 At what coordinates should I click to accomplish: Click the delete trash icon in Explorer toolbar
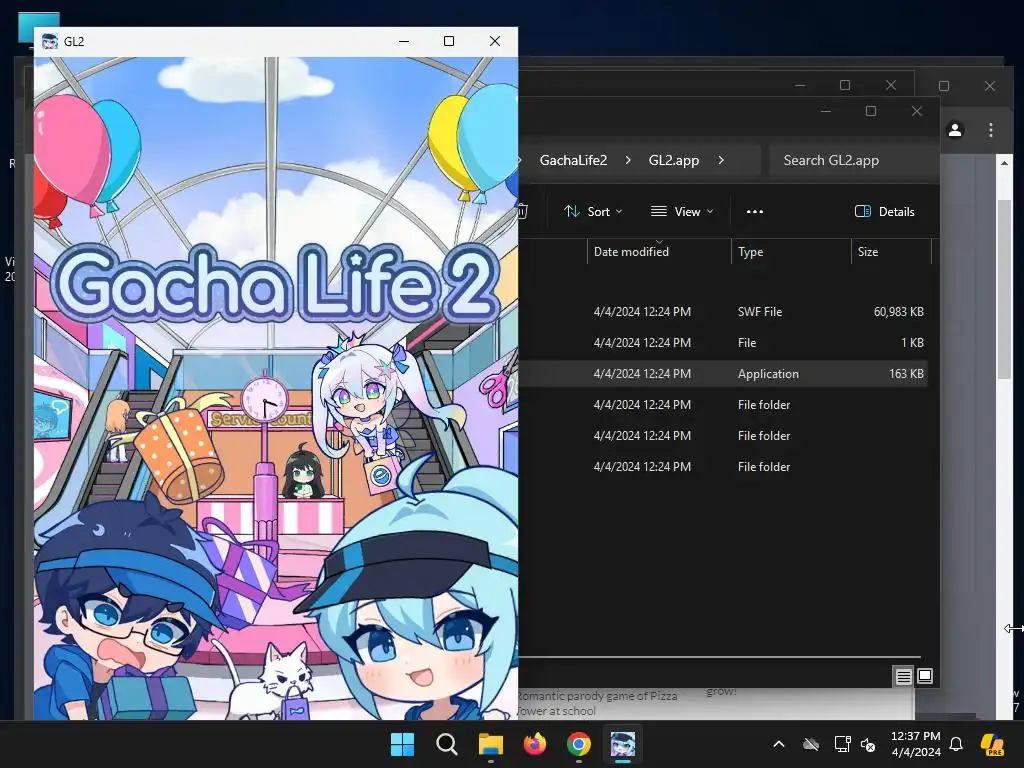point(522,212)
